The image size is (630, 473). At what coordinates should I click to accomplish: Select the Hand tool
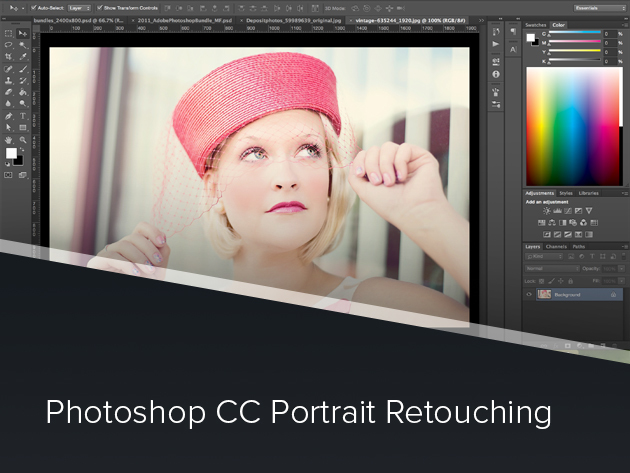[x=8, y=140]
